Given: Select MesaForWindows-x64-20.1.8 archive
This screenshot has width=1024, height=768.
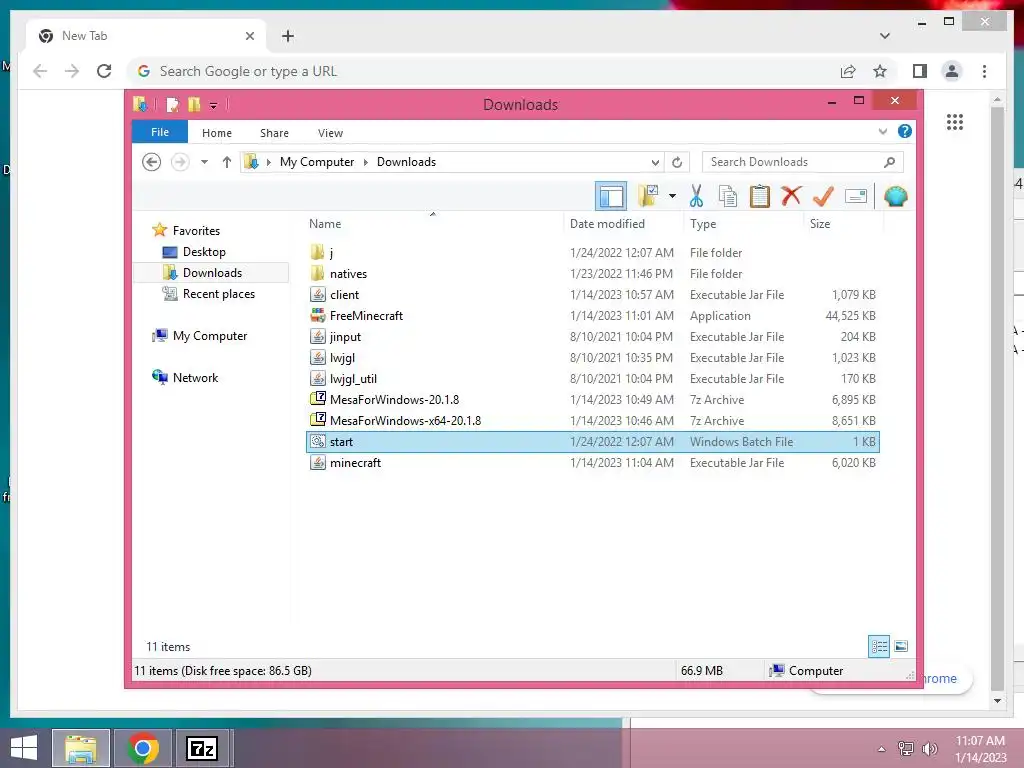Looking at the screenshot, I should (593, 421).
